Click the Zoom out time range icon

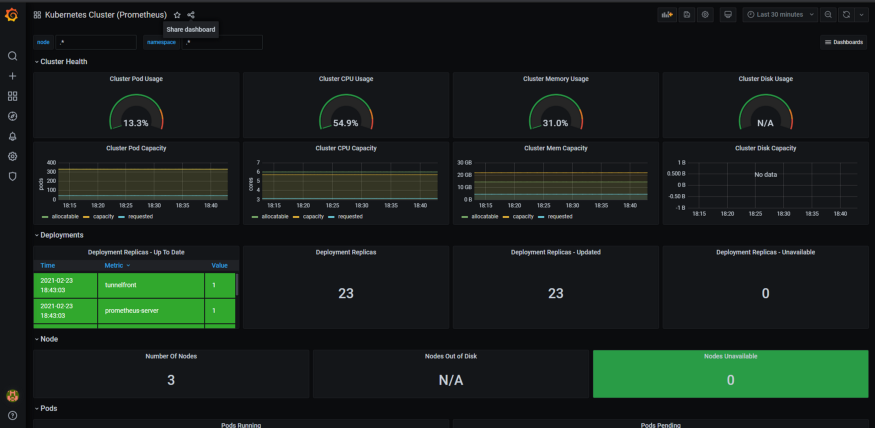(x=829, y=15)
